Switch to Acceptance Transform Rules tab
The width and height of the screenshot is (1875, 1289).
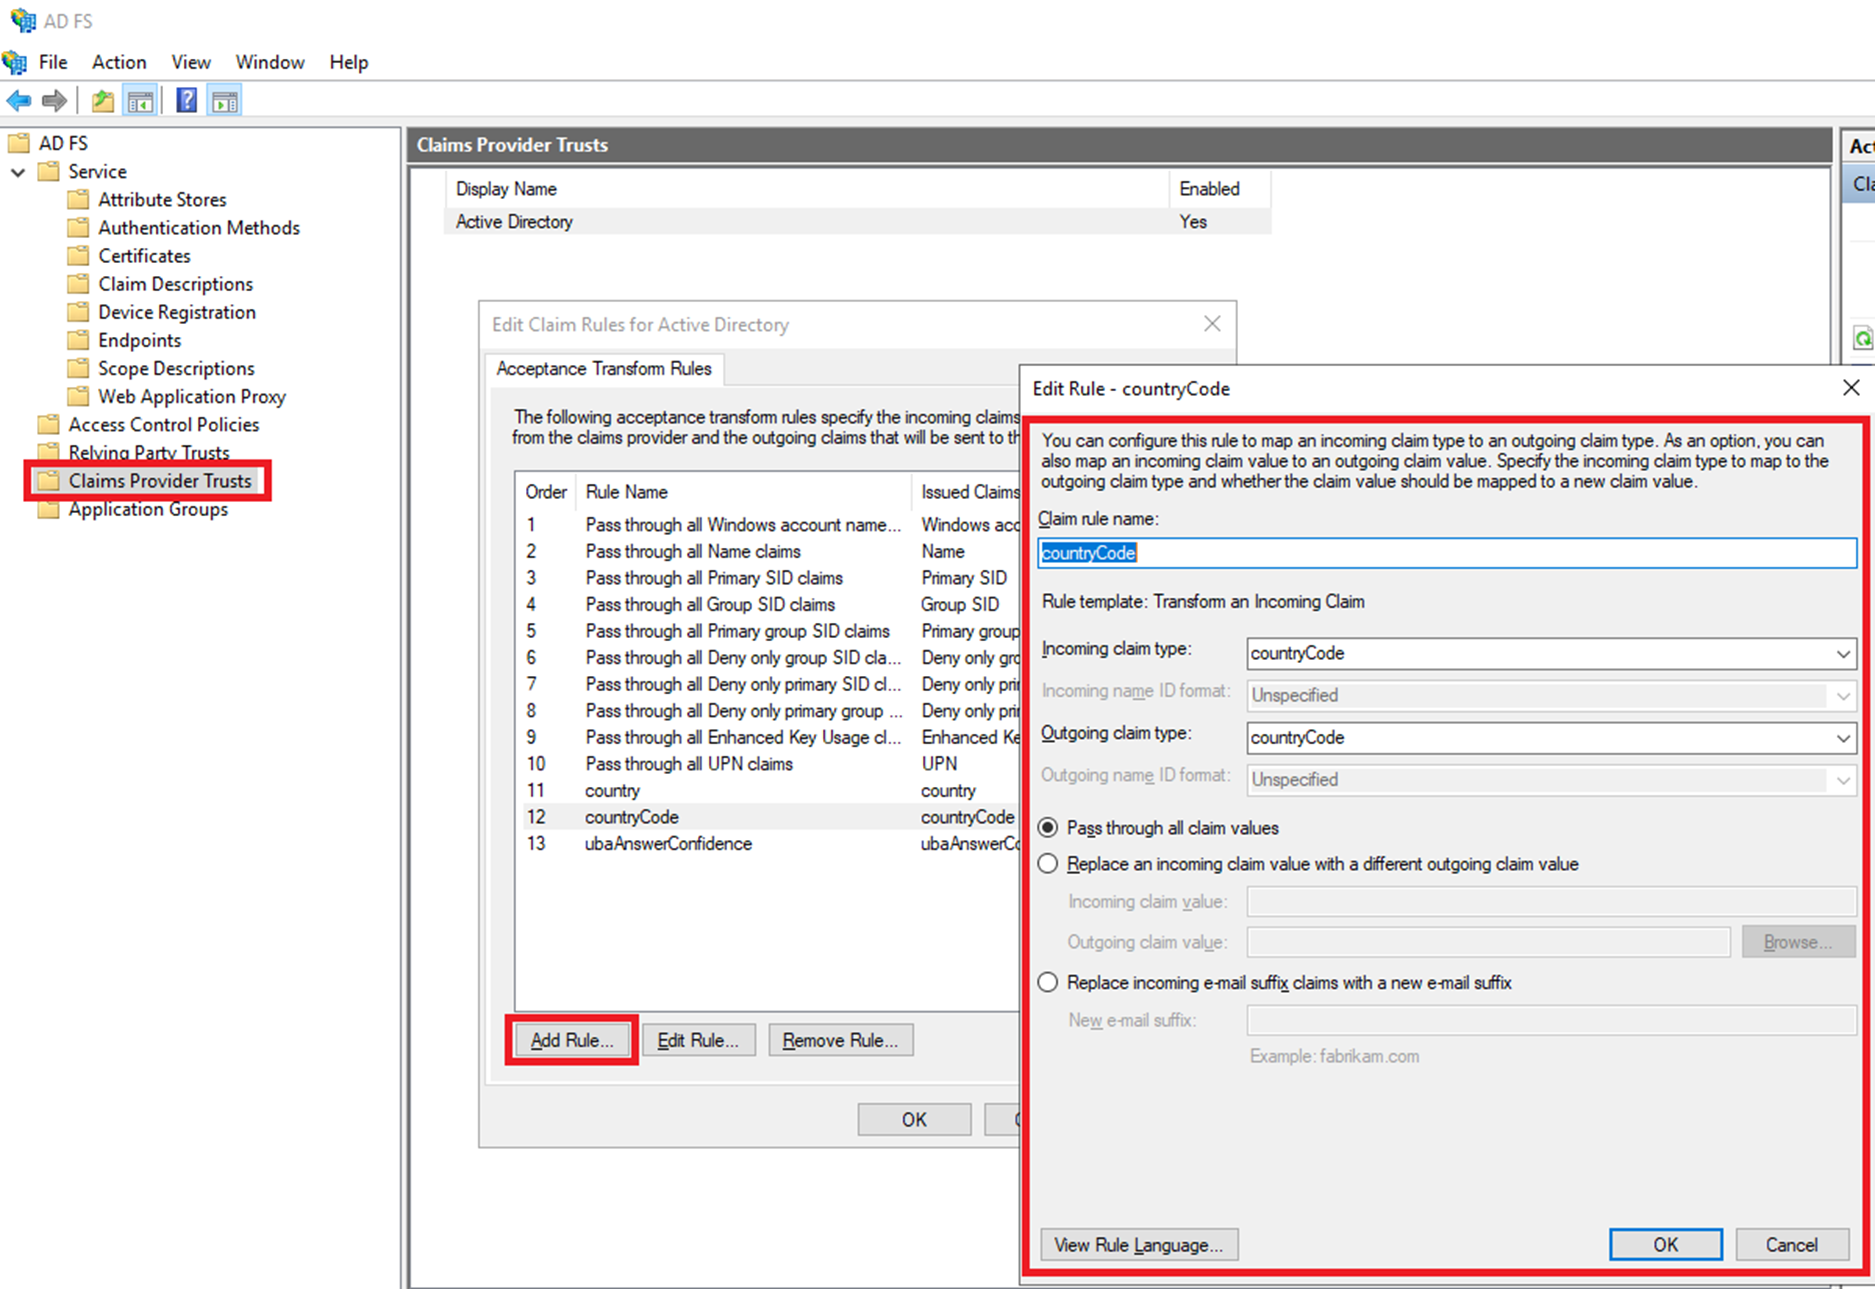(604, 369)
